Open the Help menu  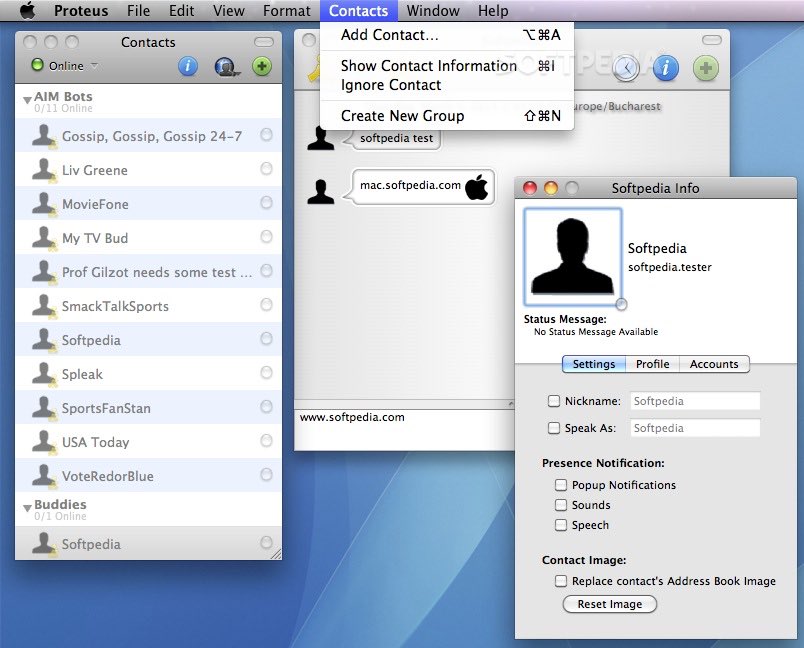coord(493,11)
